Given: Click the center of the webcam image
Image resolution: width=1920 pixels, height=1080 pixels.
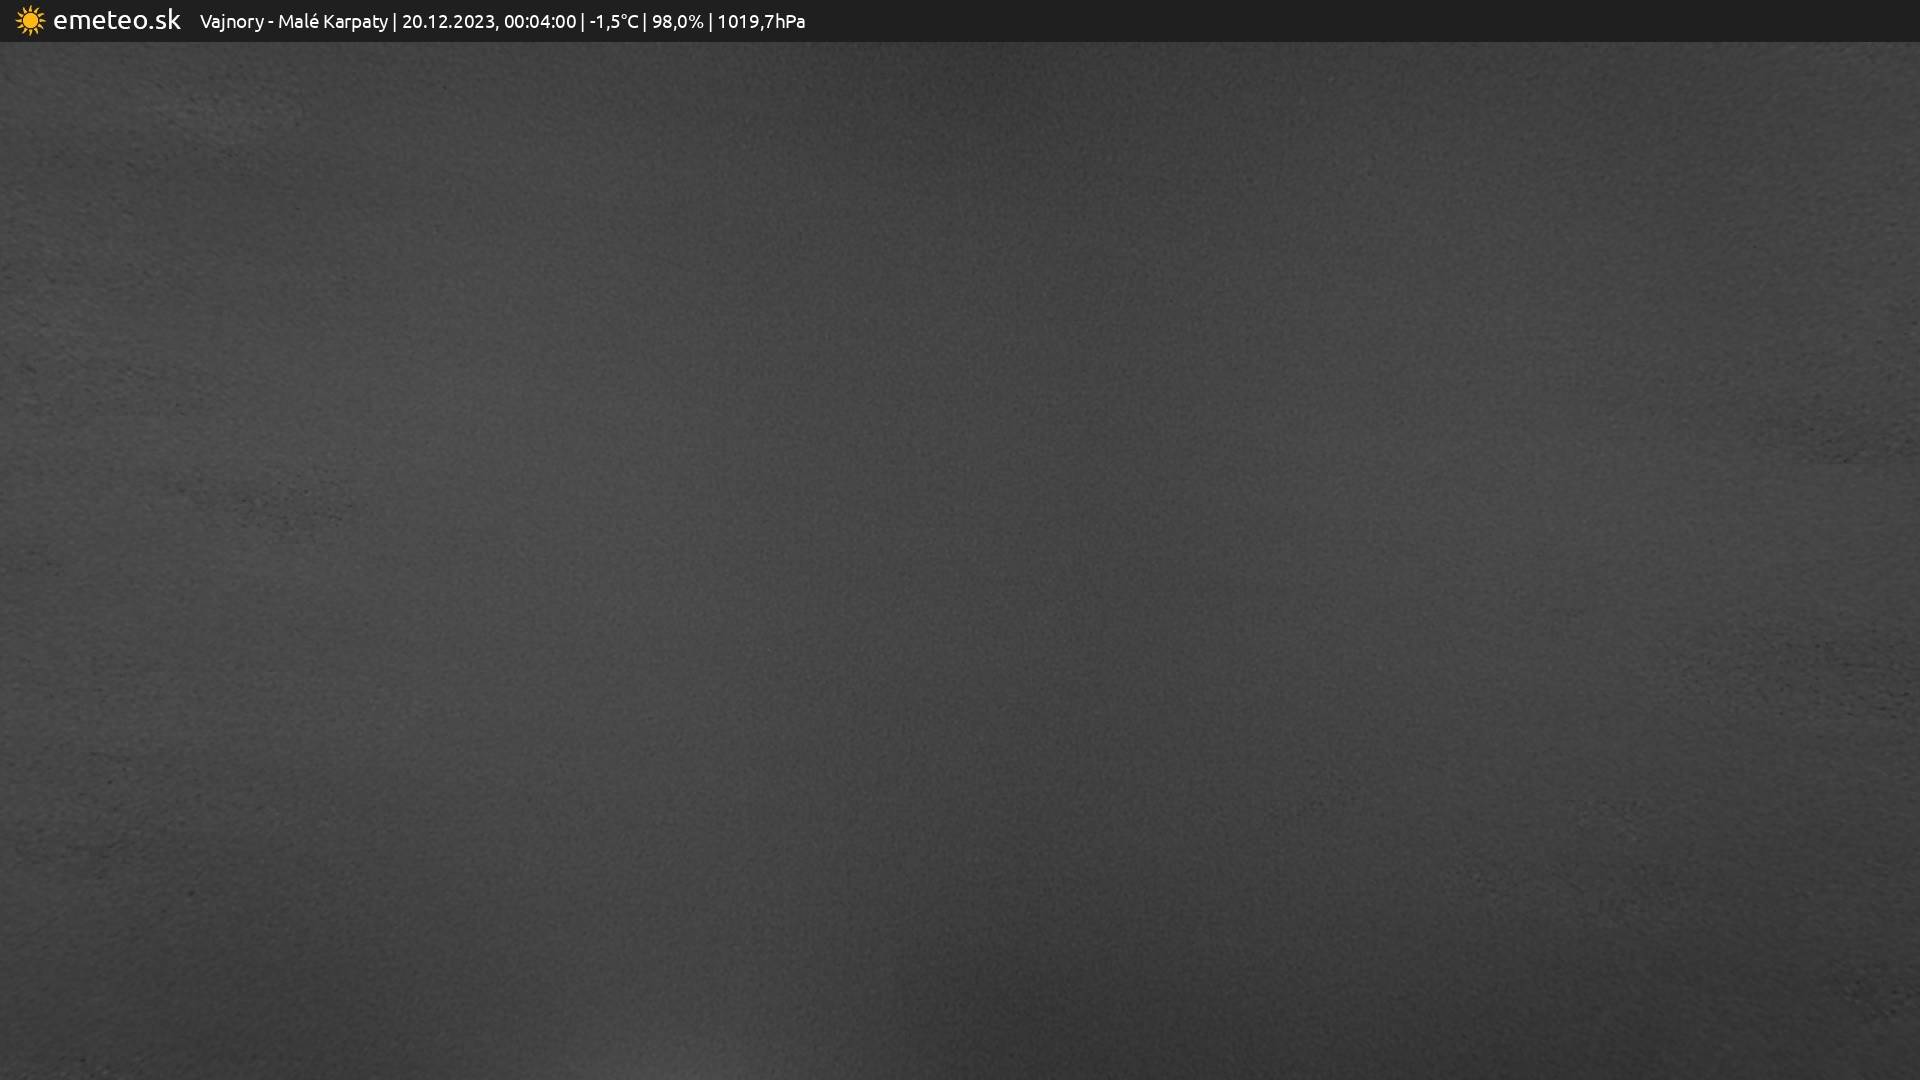Looking at the screenshot, I should (x=960, y=560).
